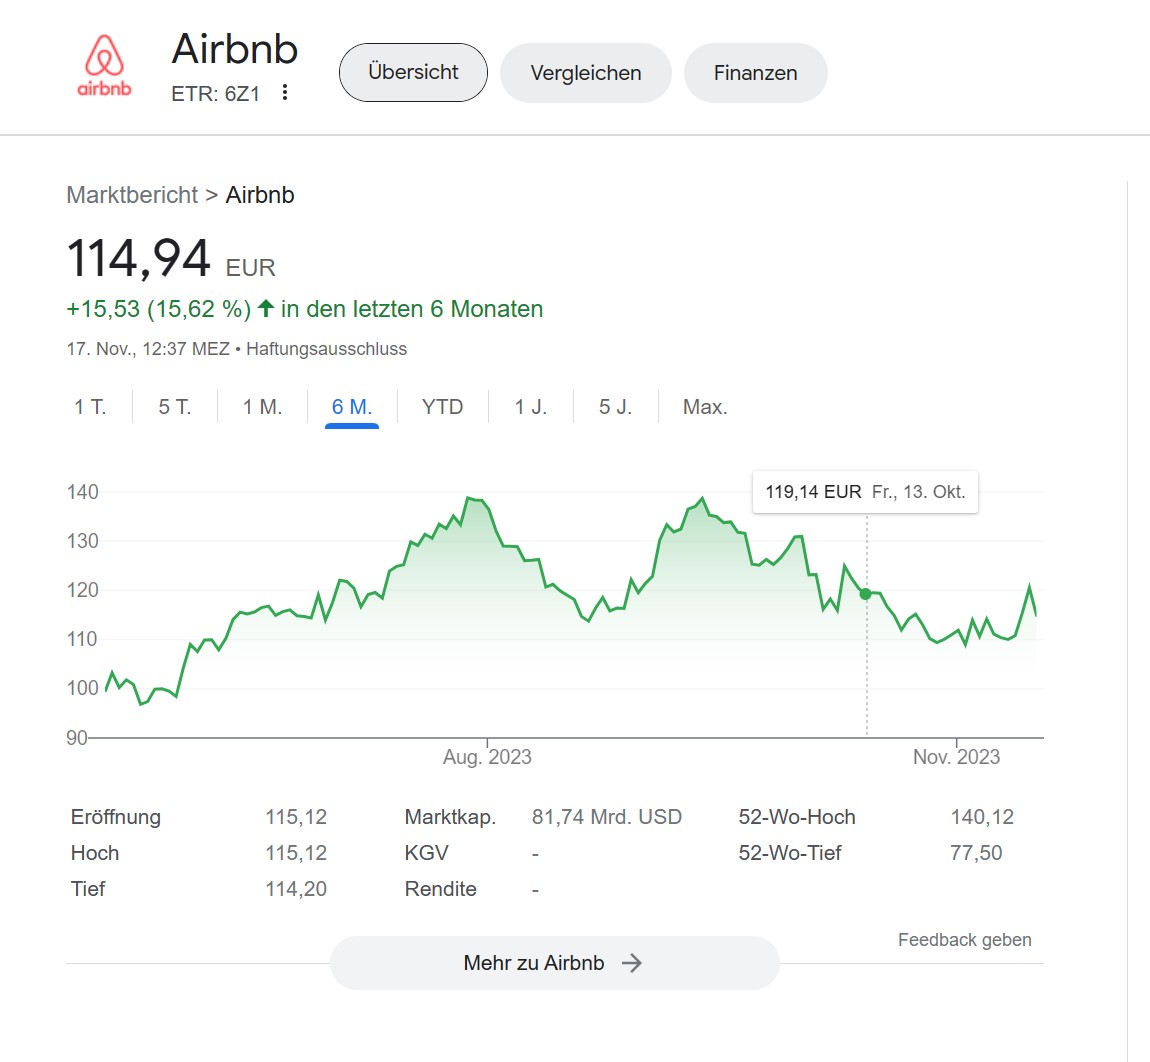Show the Max. chart range

click(x=705, y=406)
